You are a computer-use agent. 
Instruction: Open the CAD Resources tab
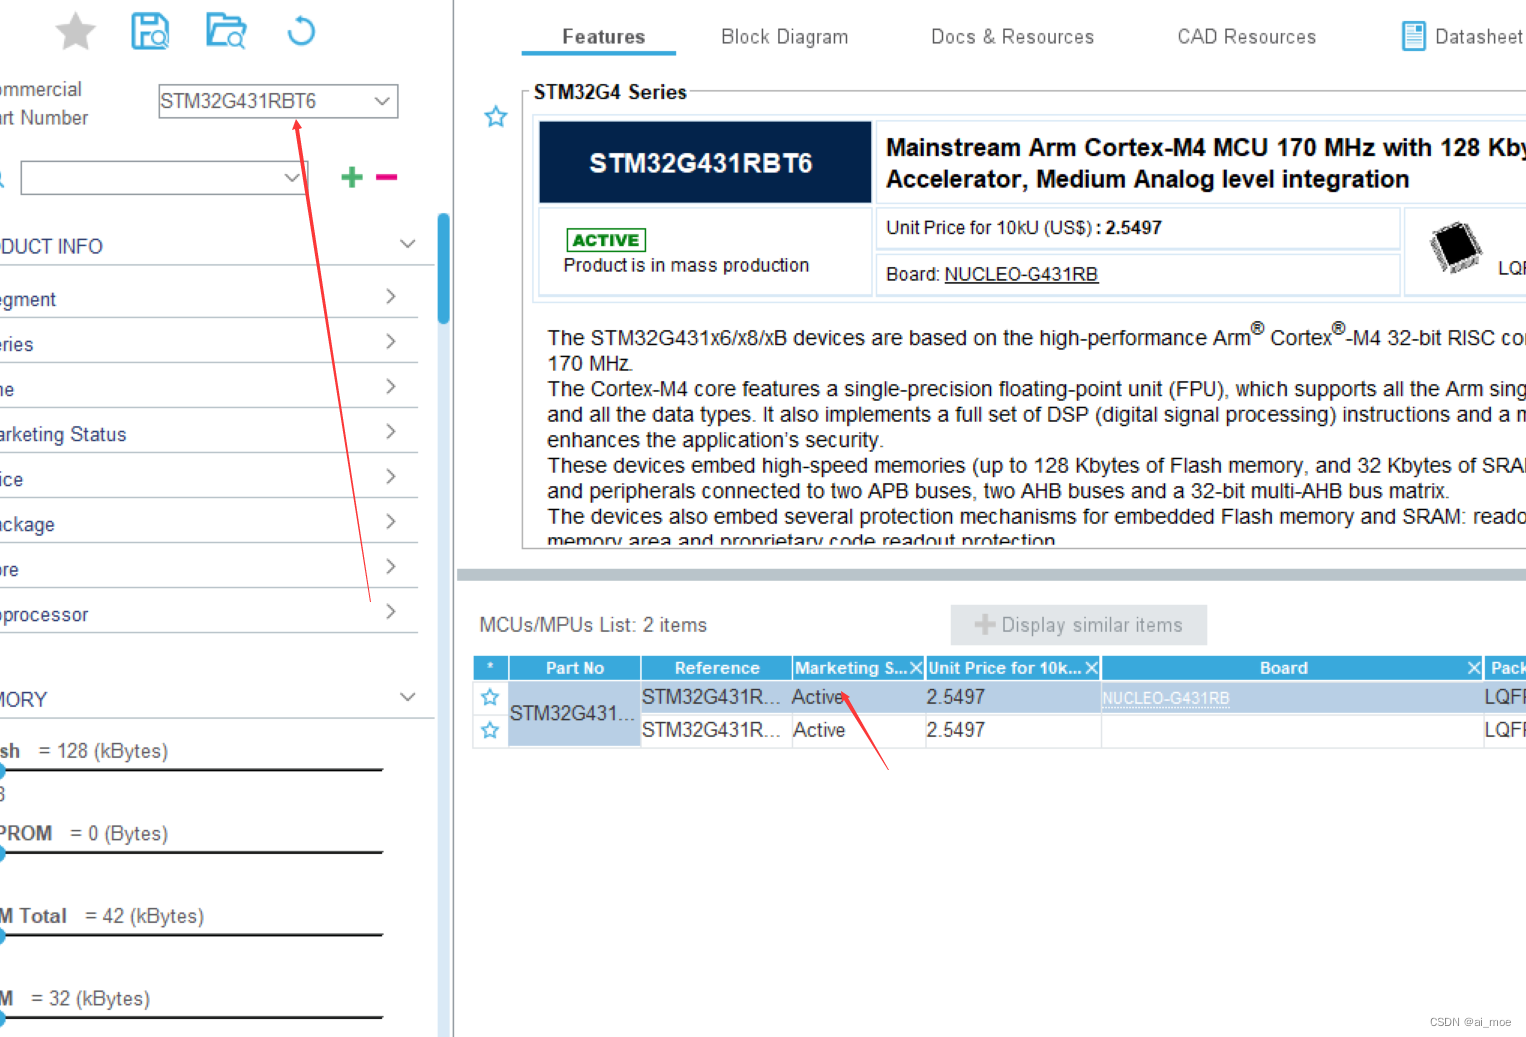[1246, 37]
